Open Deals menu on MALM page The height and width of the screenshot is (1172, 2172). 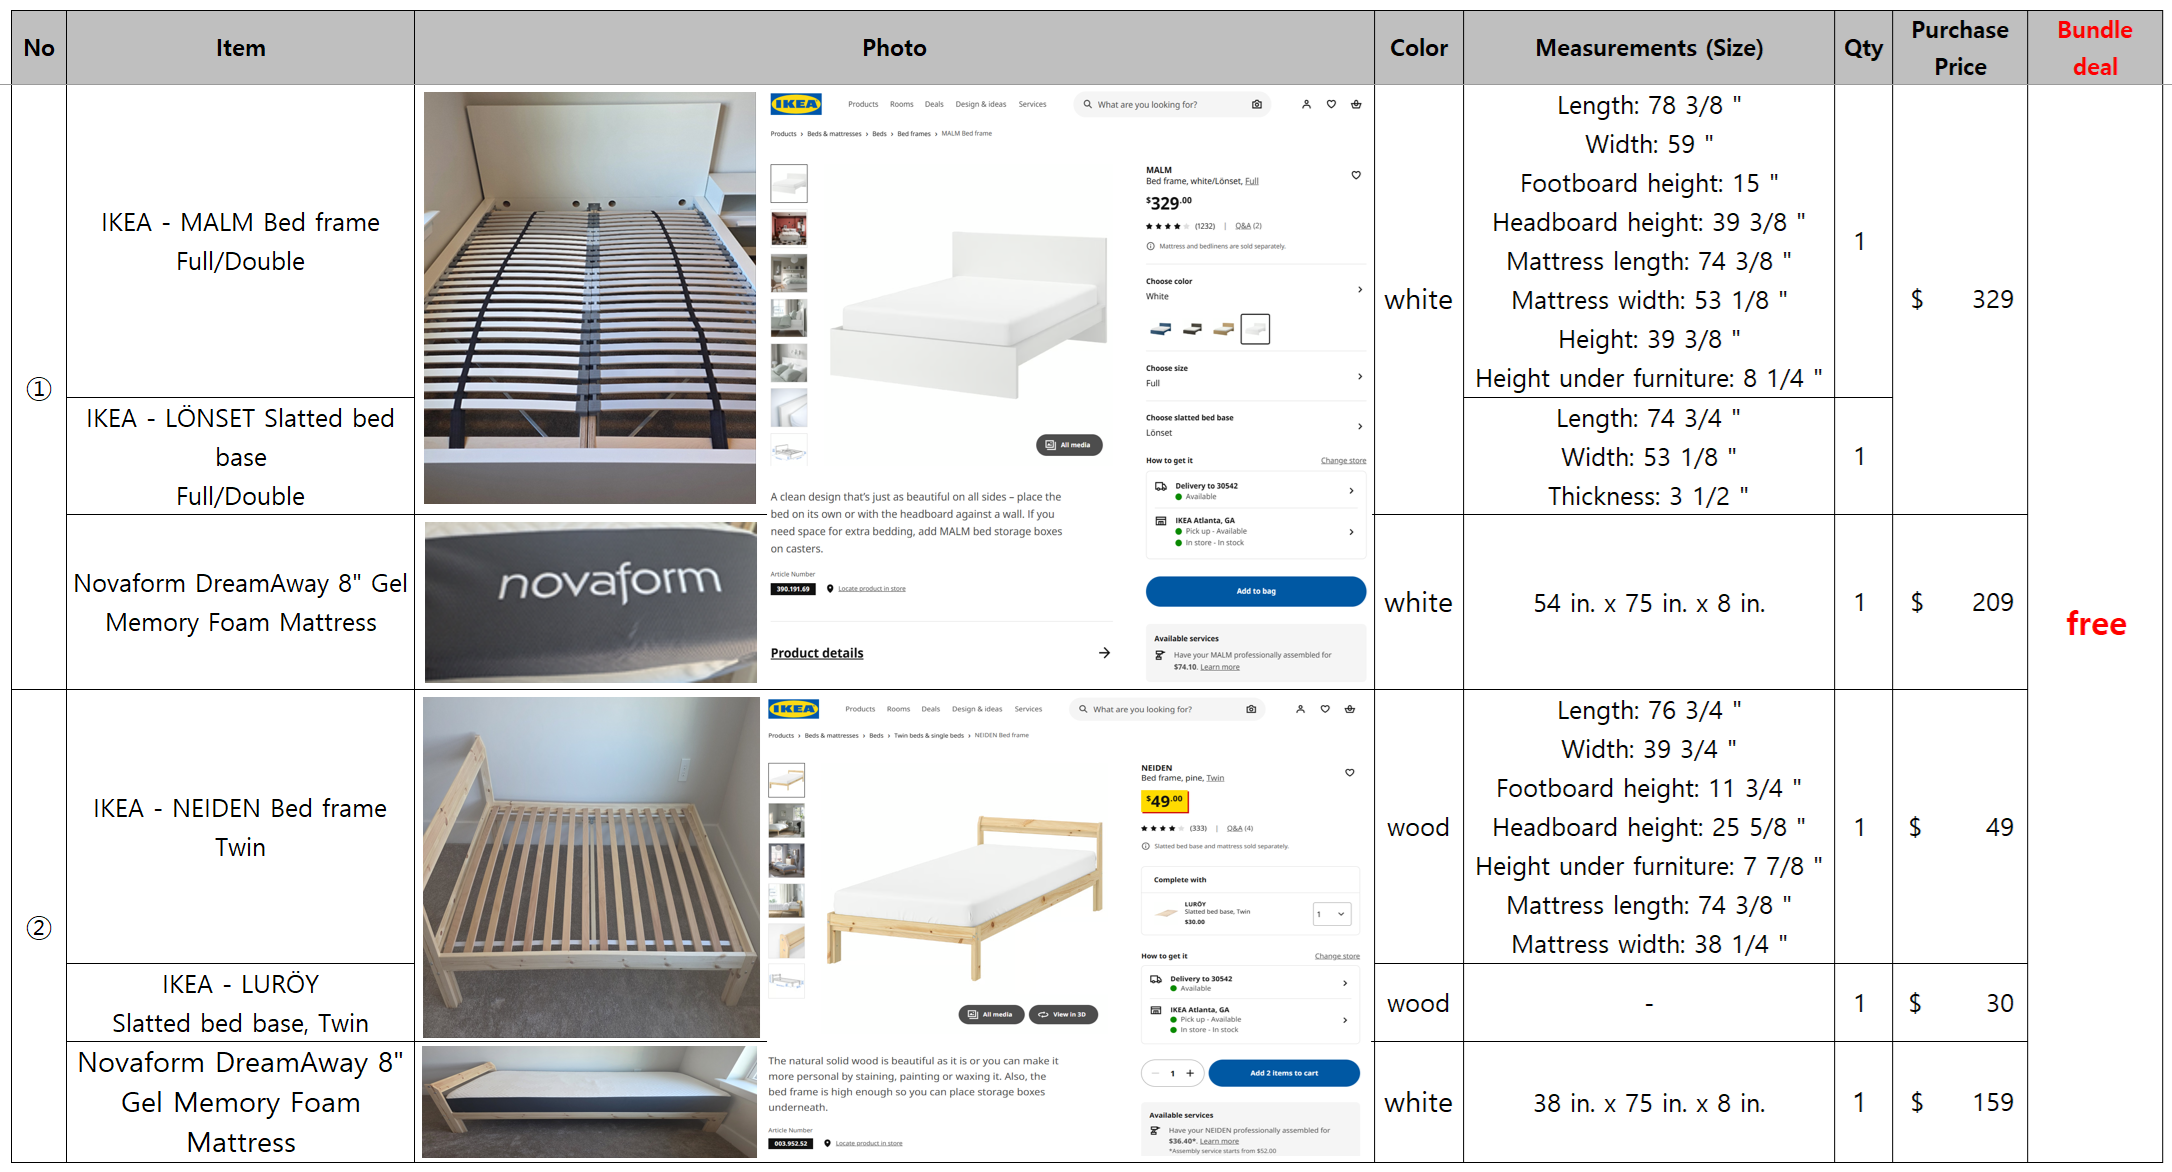point(934,104)
